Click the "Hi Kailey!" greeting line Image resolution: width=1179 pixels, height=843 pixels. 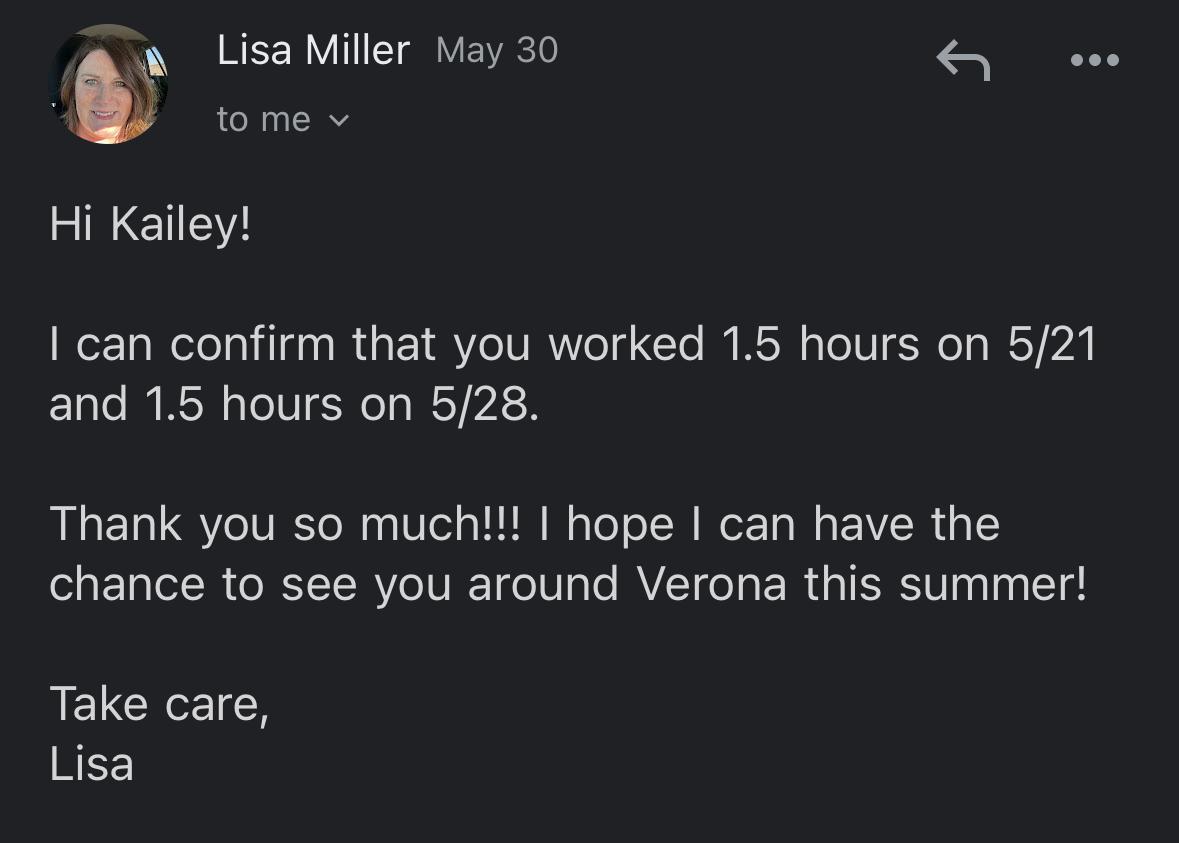[x=150, y=225]
